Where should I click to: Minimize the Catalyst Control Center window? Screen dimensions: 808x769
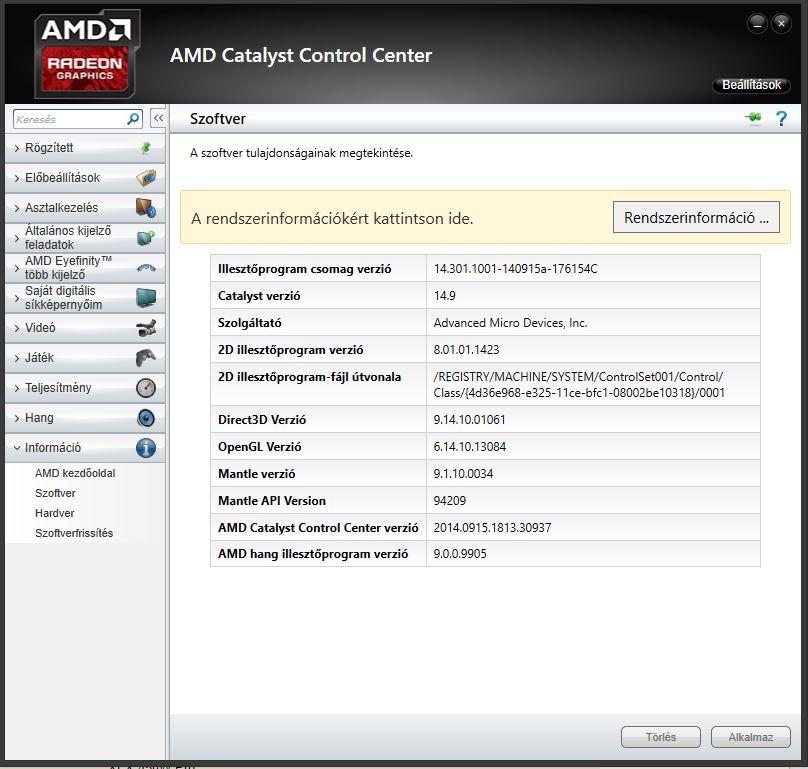(x=757, y=24)
